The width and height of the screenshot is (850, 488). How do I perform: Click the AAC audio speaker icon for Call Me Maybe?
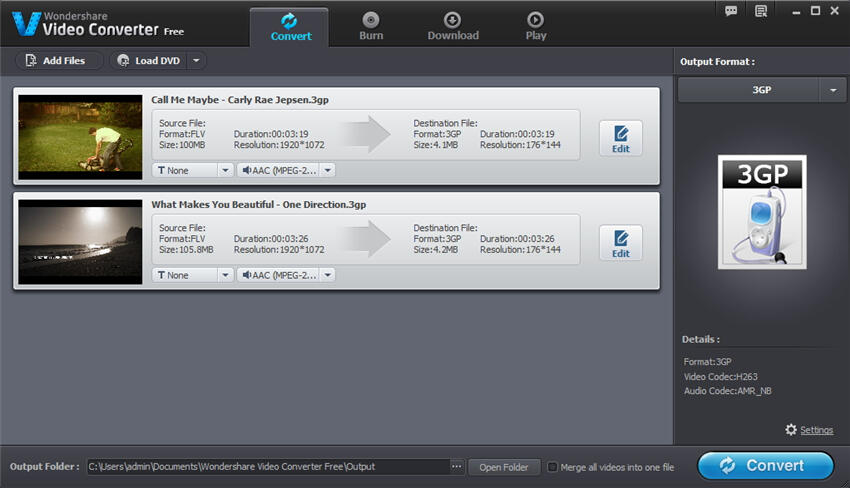click(247, 170)
